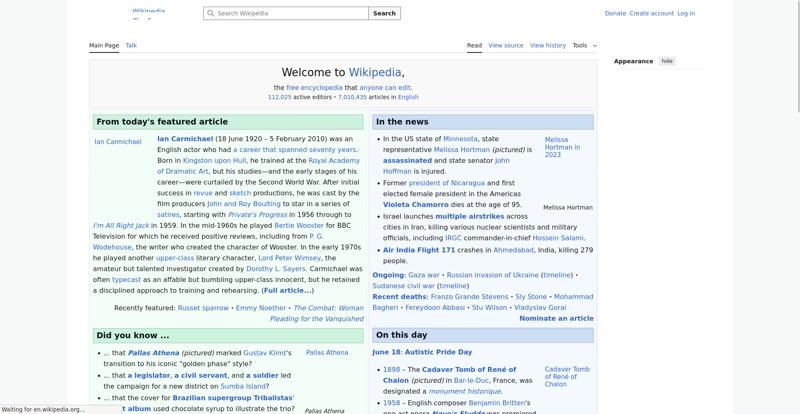Viewport: 800px width, 414px height.
Task: Switch to the Talk tab
Action: pyautogui.click(x=131, y=45)
